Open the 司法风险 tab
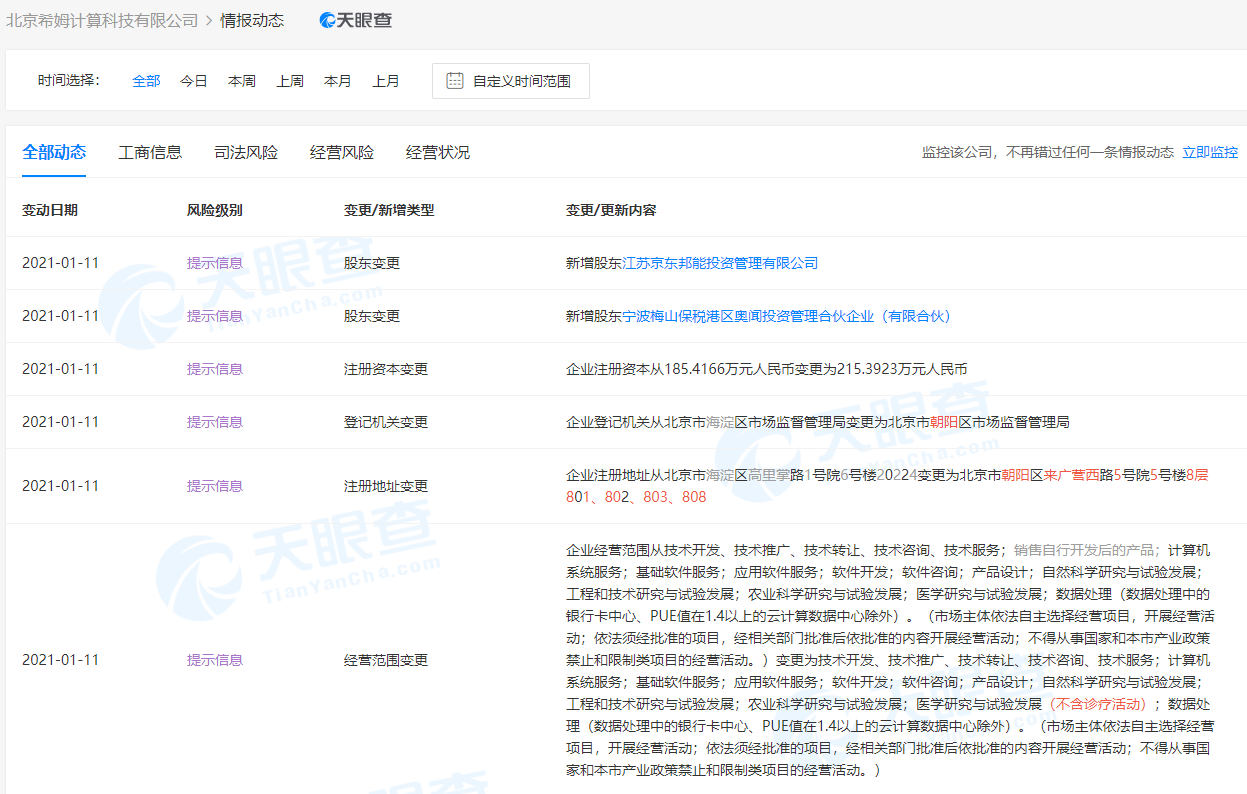This screenshot has width=1247, height=794. [246, 152]
